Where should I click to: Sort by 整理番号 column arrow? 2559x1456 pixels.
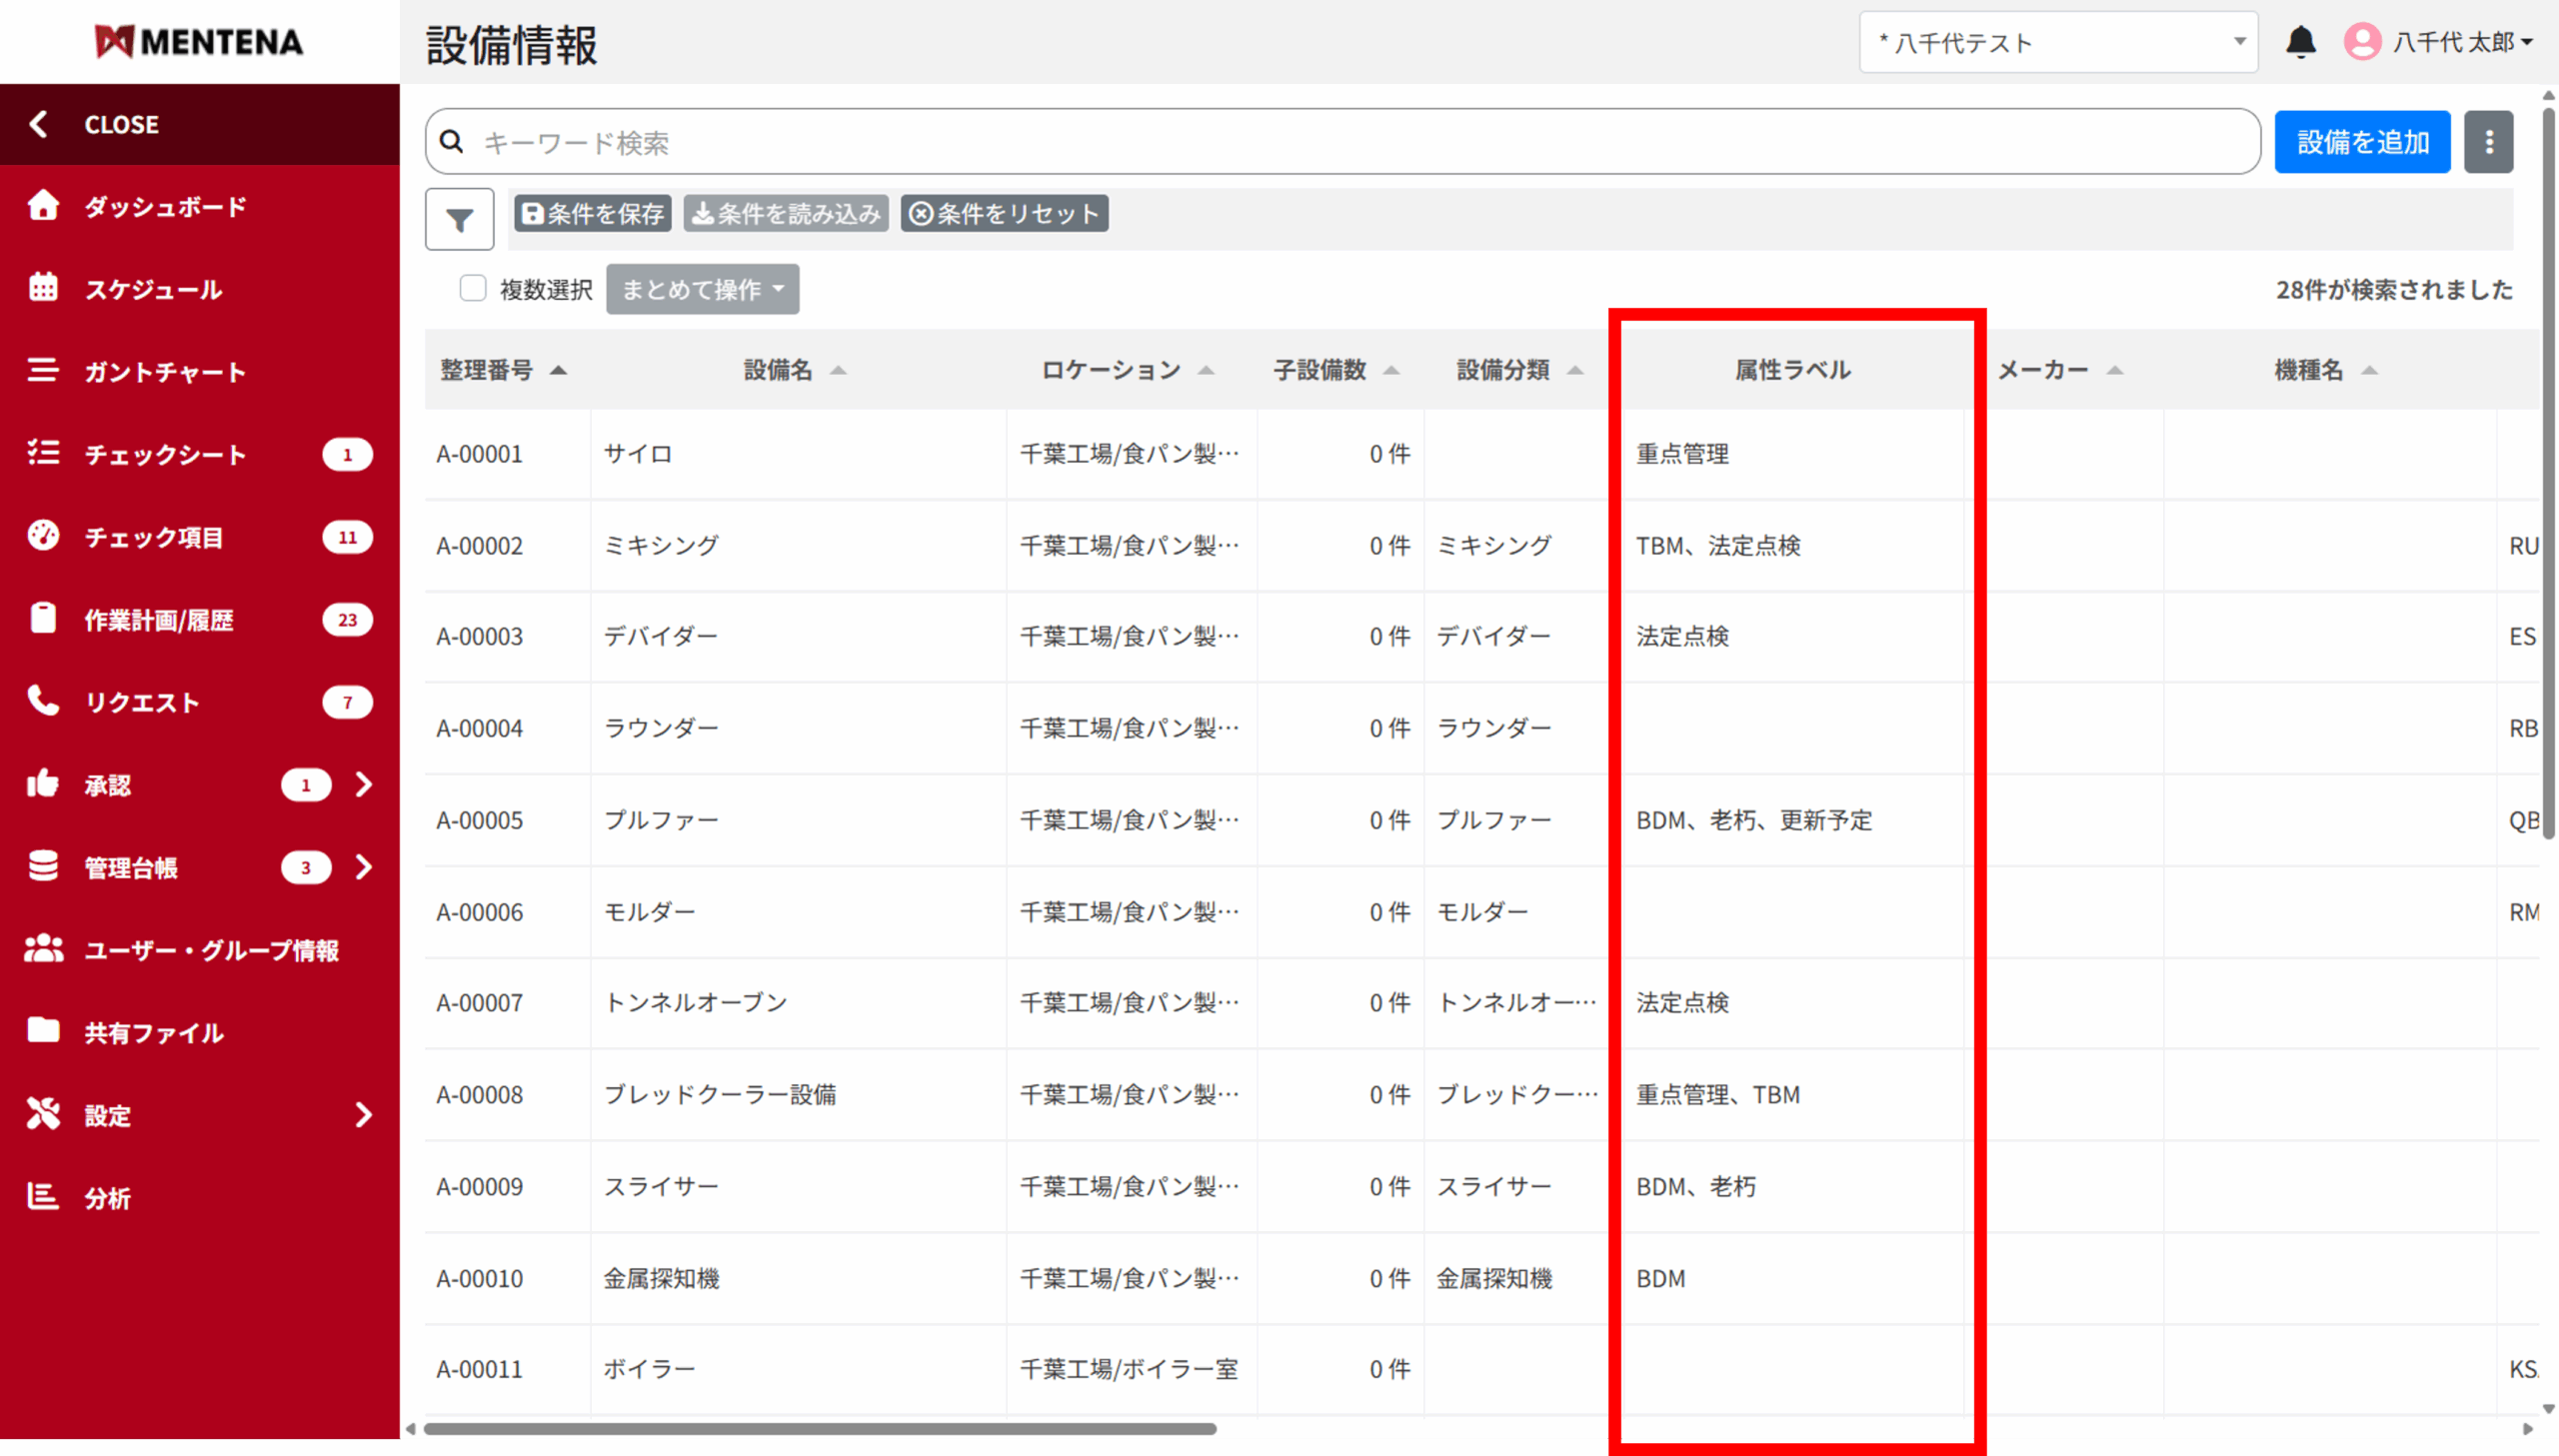pyautogui.click(x=559, y=371)
